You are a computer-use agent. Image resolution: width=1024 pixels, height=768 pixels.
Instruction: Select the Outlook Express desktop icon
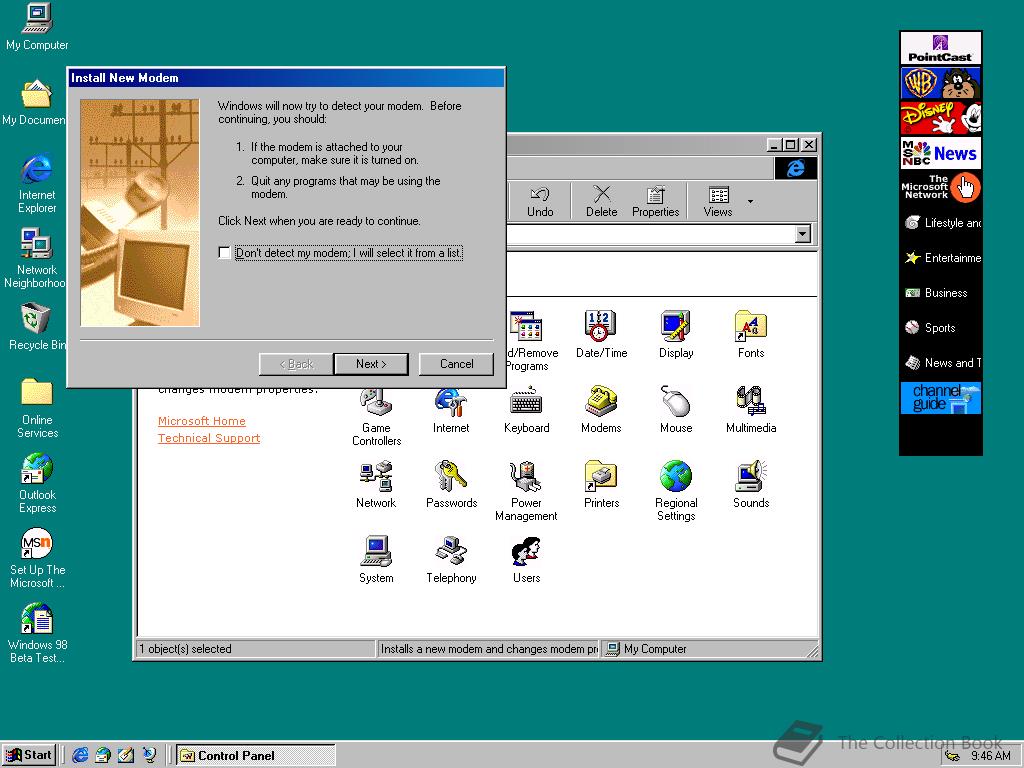pyautogui.click(x=37, y=484)
